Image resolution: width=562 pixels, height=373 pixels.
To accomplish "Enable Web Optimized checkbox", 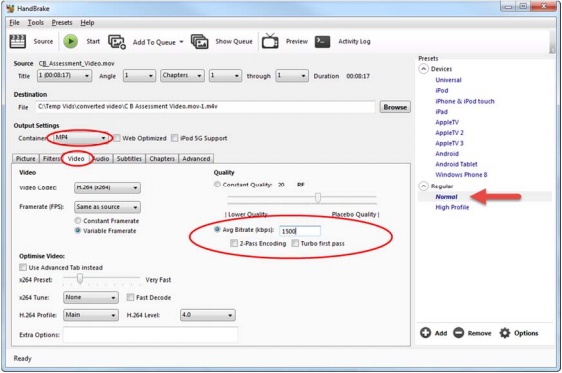I will 117,138.
